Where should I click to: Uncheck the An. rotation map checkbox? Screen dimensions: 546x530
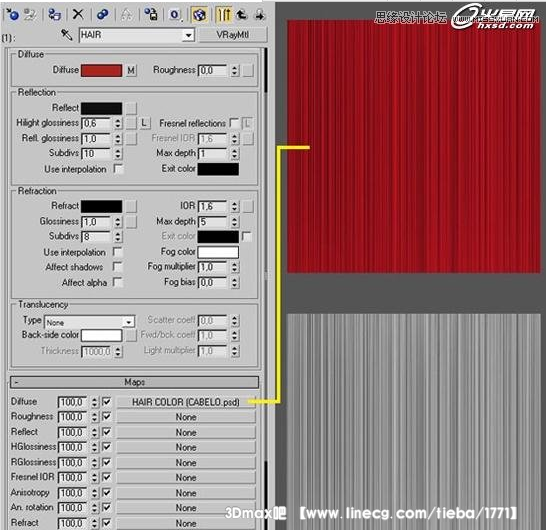(x=107, y=507)
